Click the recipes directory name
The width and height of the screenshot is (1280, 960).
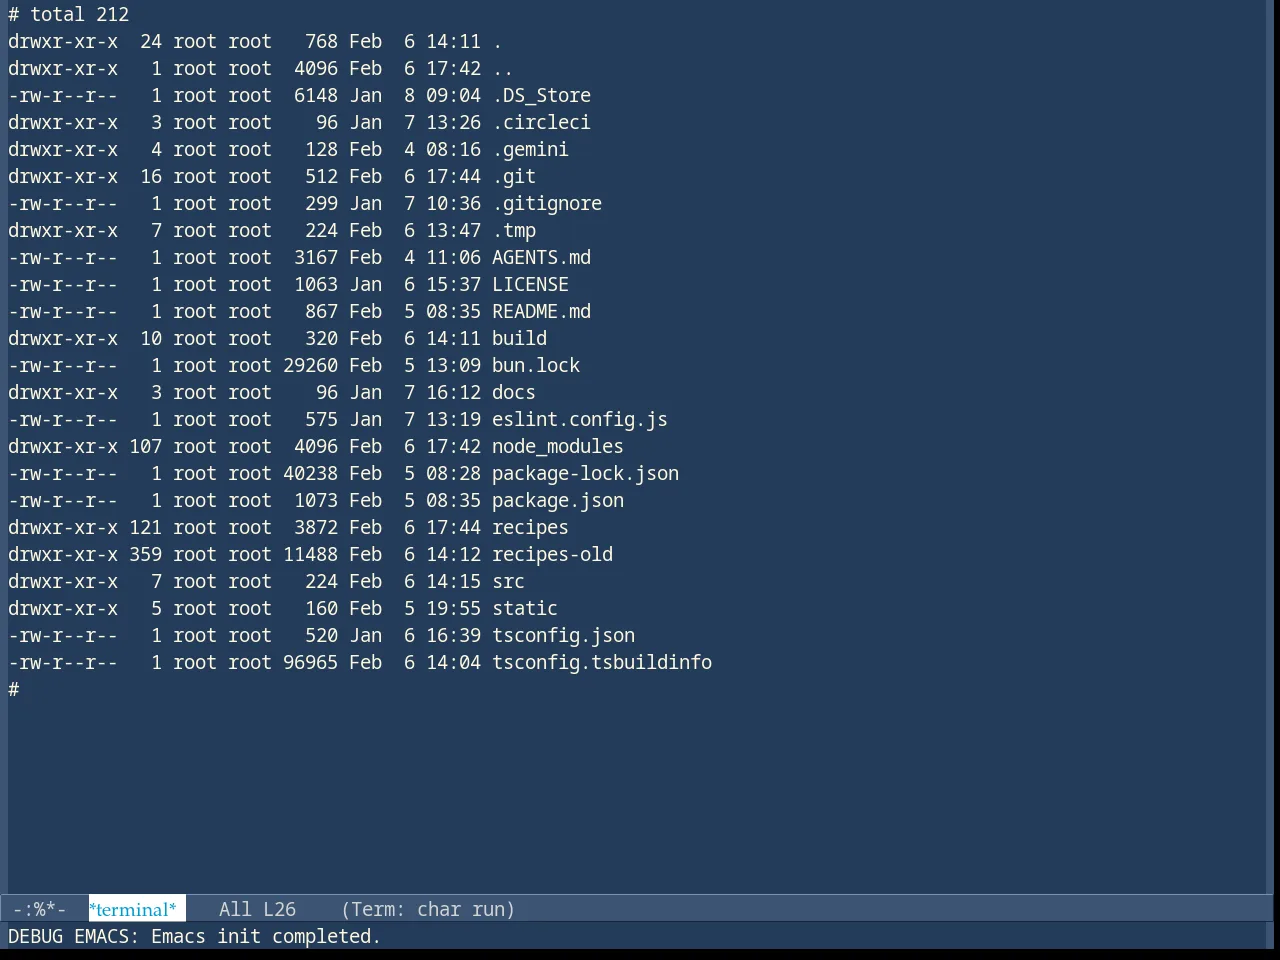pos(530,527)
